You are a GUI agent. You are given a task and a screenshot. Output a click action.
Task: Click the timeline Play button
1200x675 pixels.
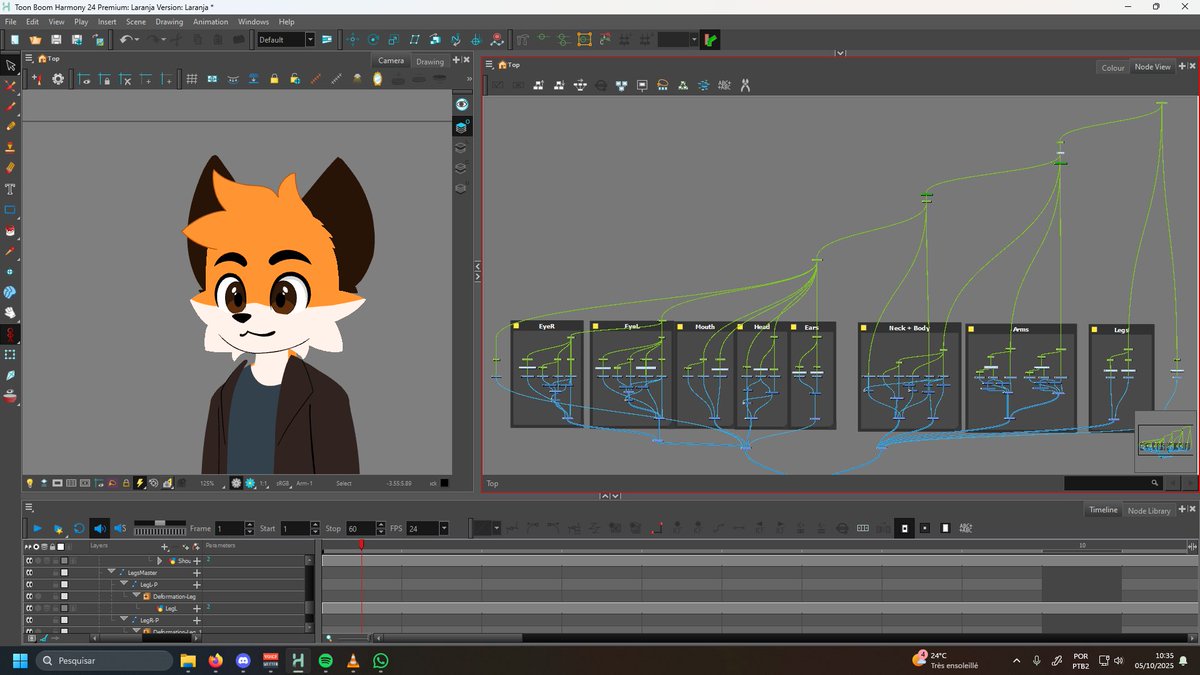click(x=38, y=528)
